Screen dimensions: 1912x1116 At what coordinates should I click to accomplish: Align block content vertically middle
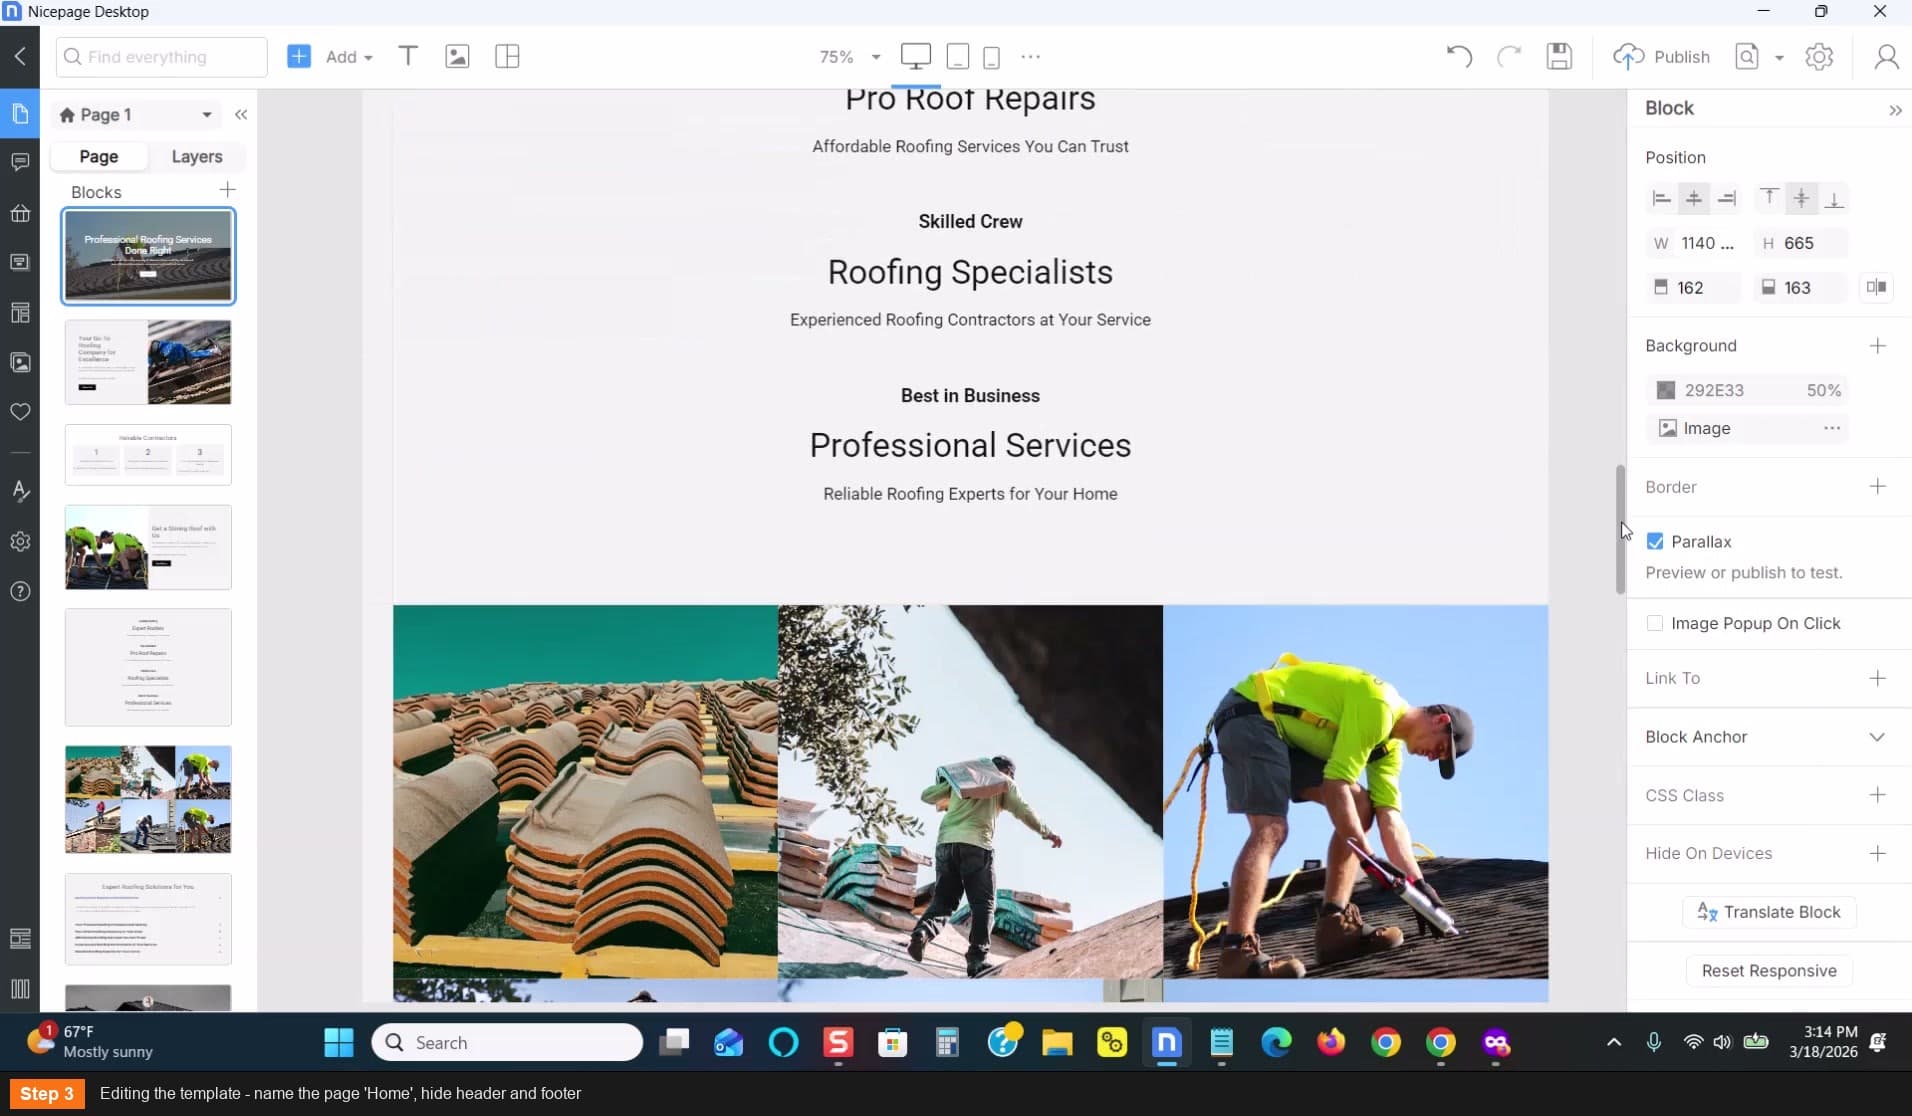[x=1801, y=199]
